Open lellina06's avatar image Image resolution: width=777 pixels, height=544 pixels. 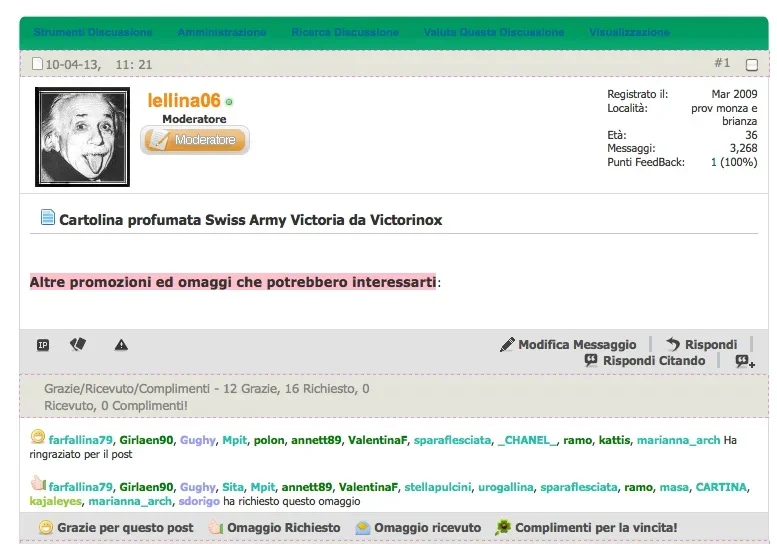[x=82, y=137]
